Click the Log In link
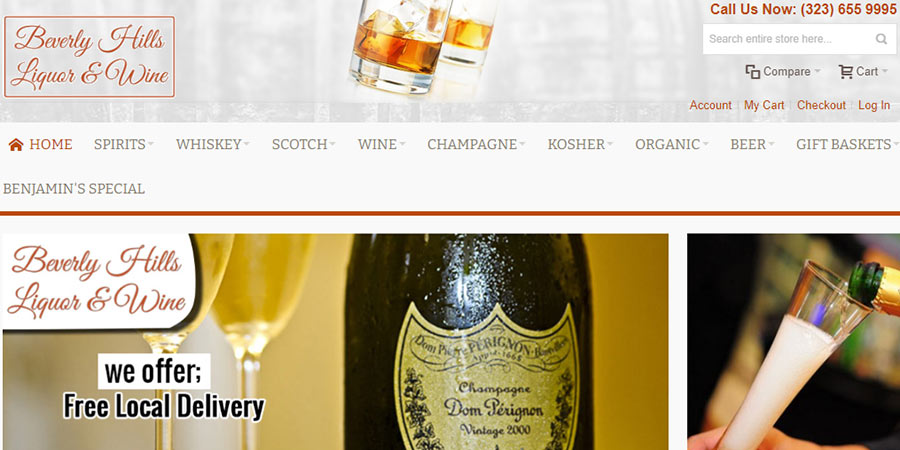This screenshot has height=450, width=900. point(874,105)
